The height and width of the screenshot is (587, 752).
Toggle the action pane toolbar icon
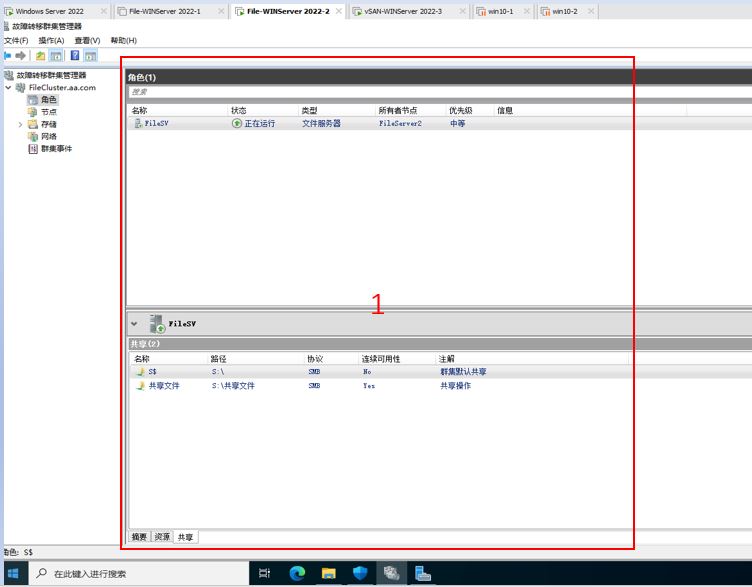(x=91, y=56)
